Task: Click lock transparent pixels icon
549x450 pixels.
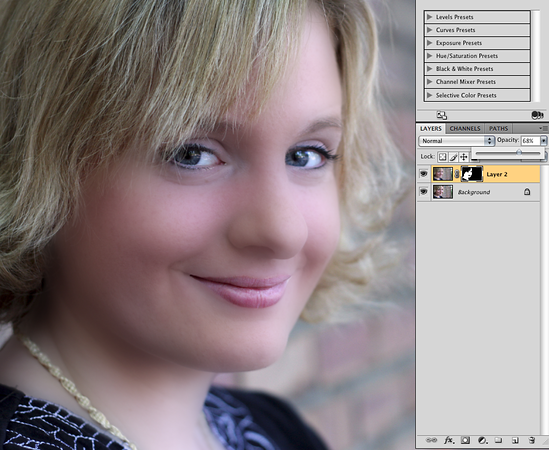Action: (x=443, y=157)
